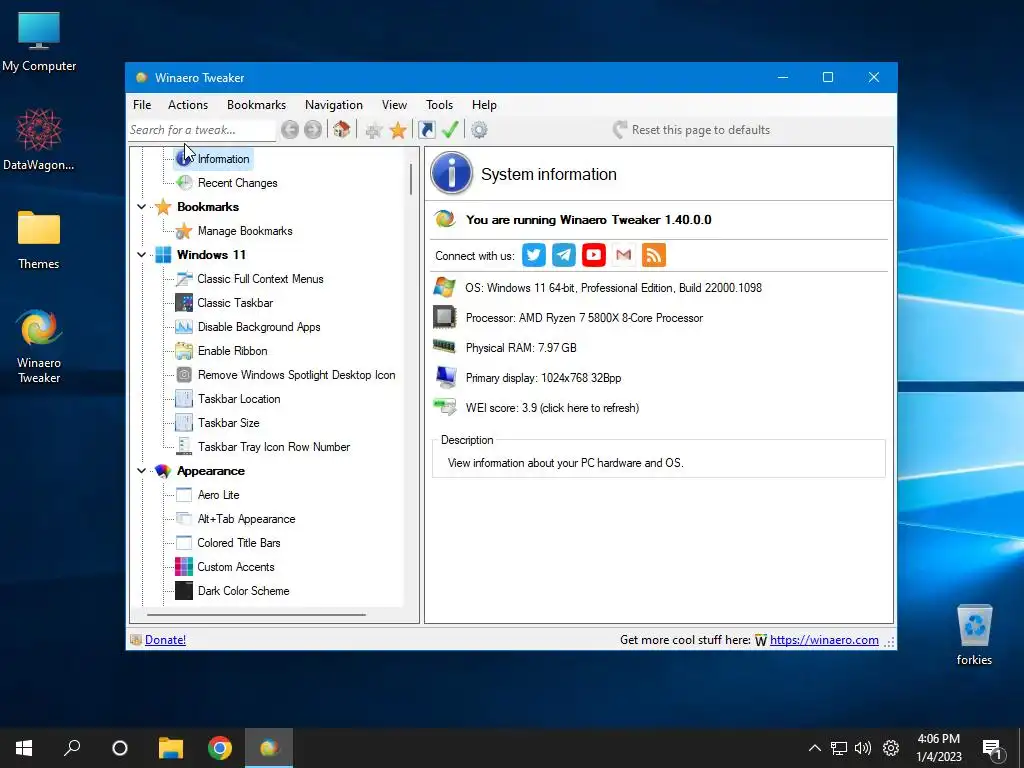
Task: Open the RSS feed icon
Action: point(654,255)
